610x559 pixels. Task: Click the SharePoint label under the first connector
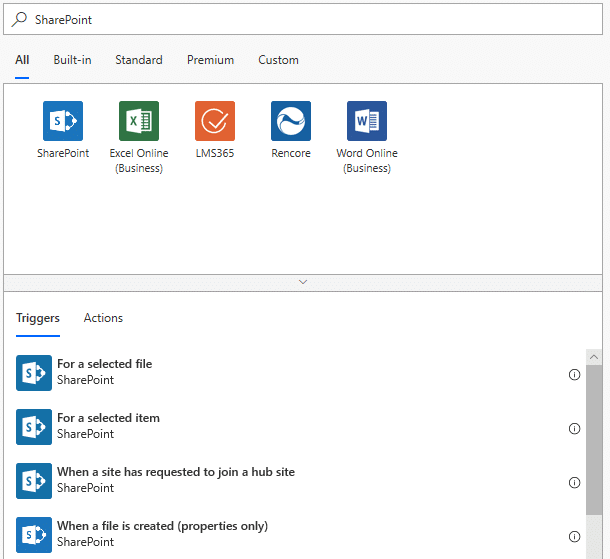click(x=63, y=153)
